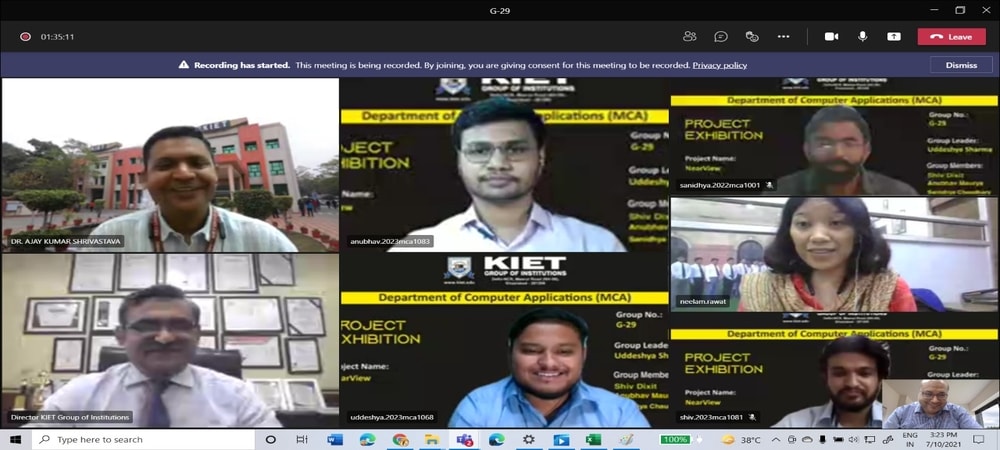
Task: Click the red recording indicator dot
Action: pyautogui.click(x=25, y=37)
